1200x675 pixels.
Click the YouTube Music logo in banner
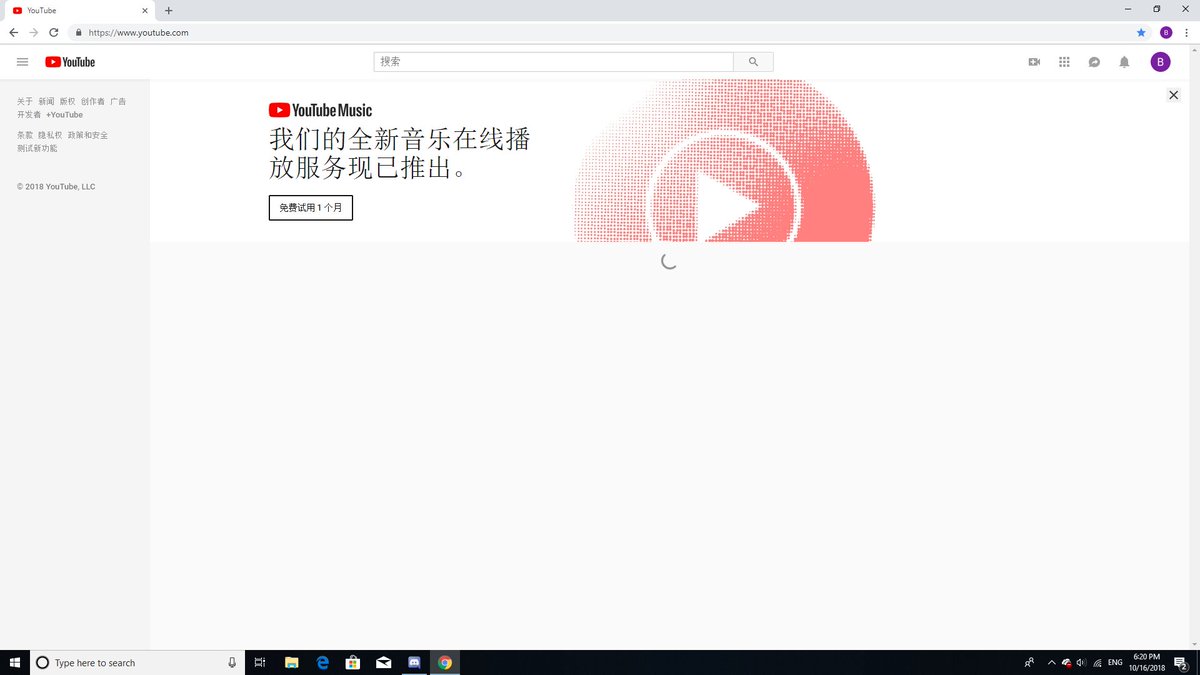pyautogui.click(x=320, y=110)
